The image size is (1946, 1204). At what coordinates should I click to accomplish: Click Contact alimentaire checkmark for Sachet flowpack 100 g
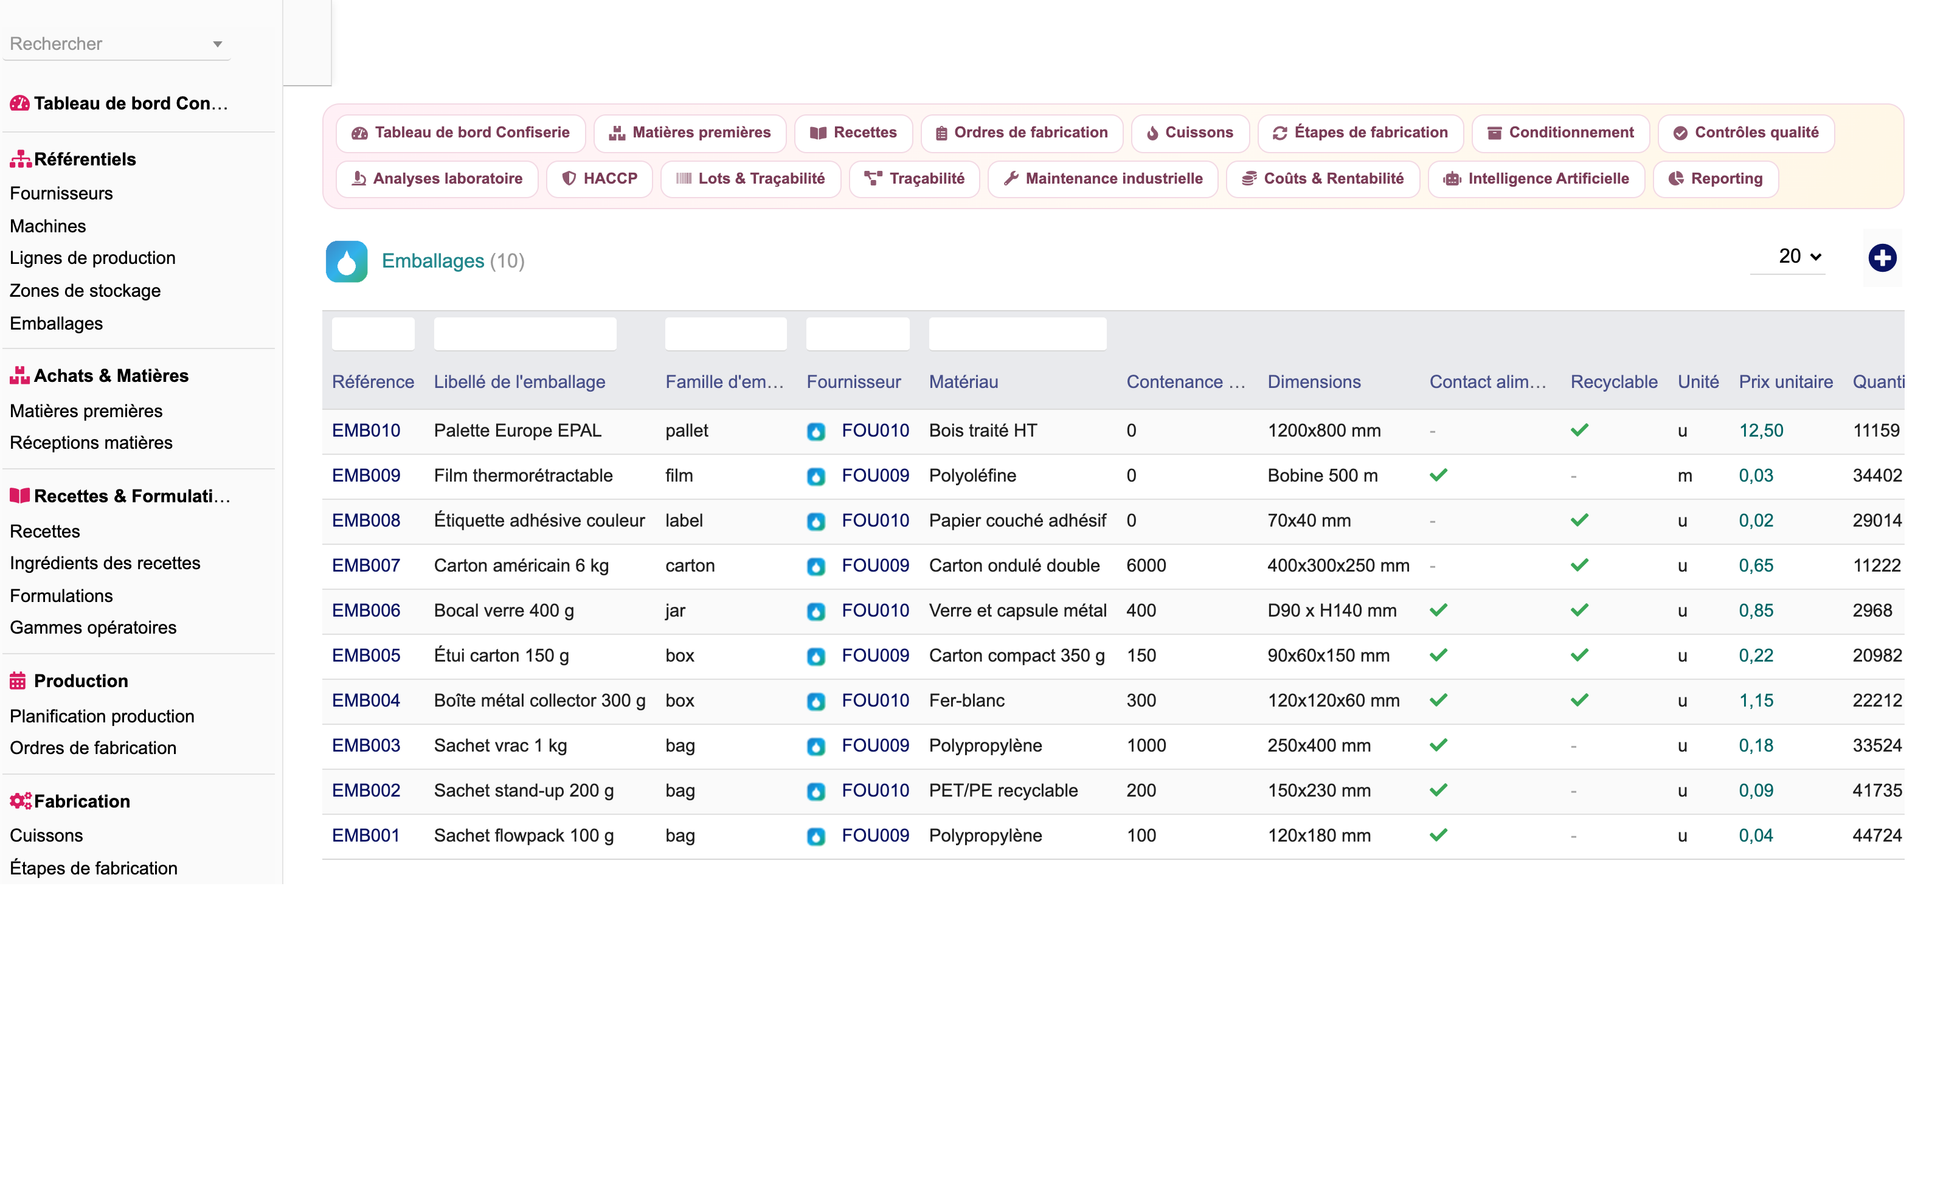click(x=1439, y=835)
